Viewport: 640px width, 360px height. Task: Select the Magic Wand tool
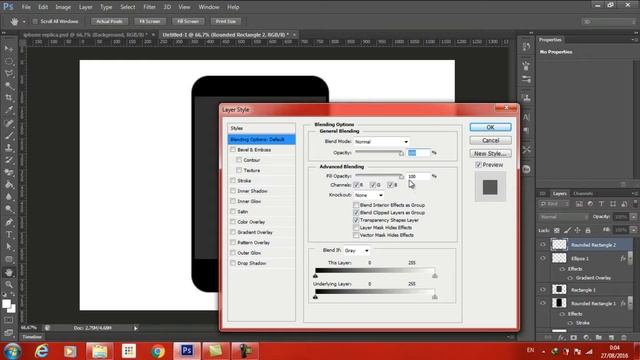coord(9,86)
